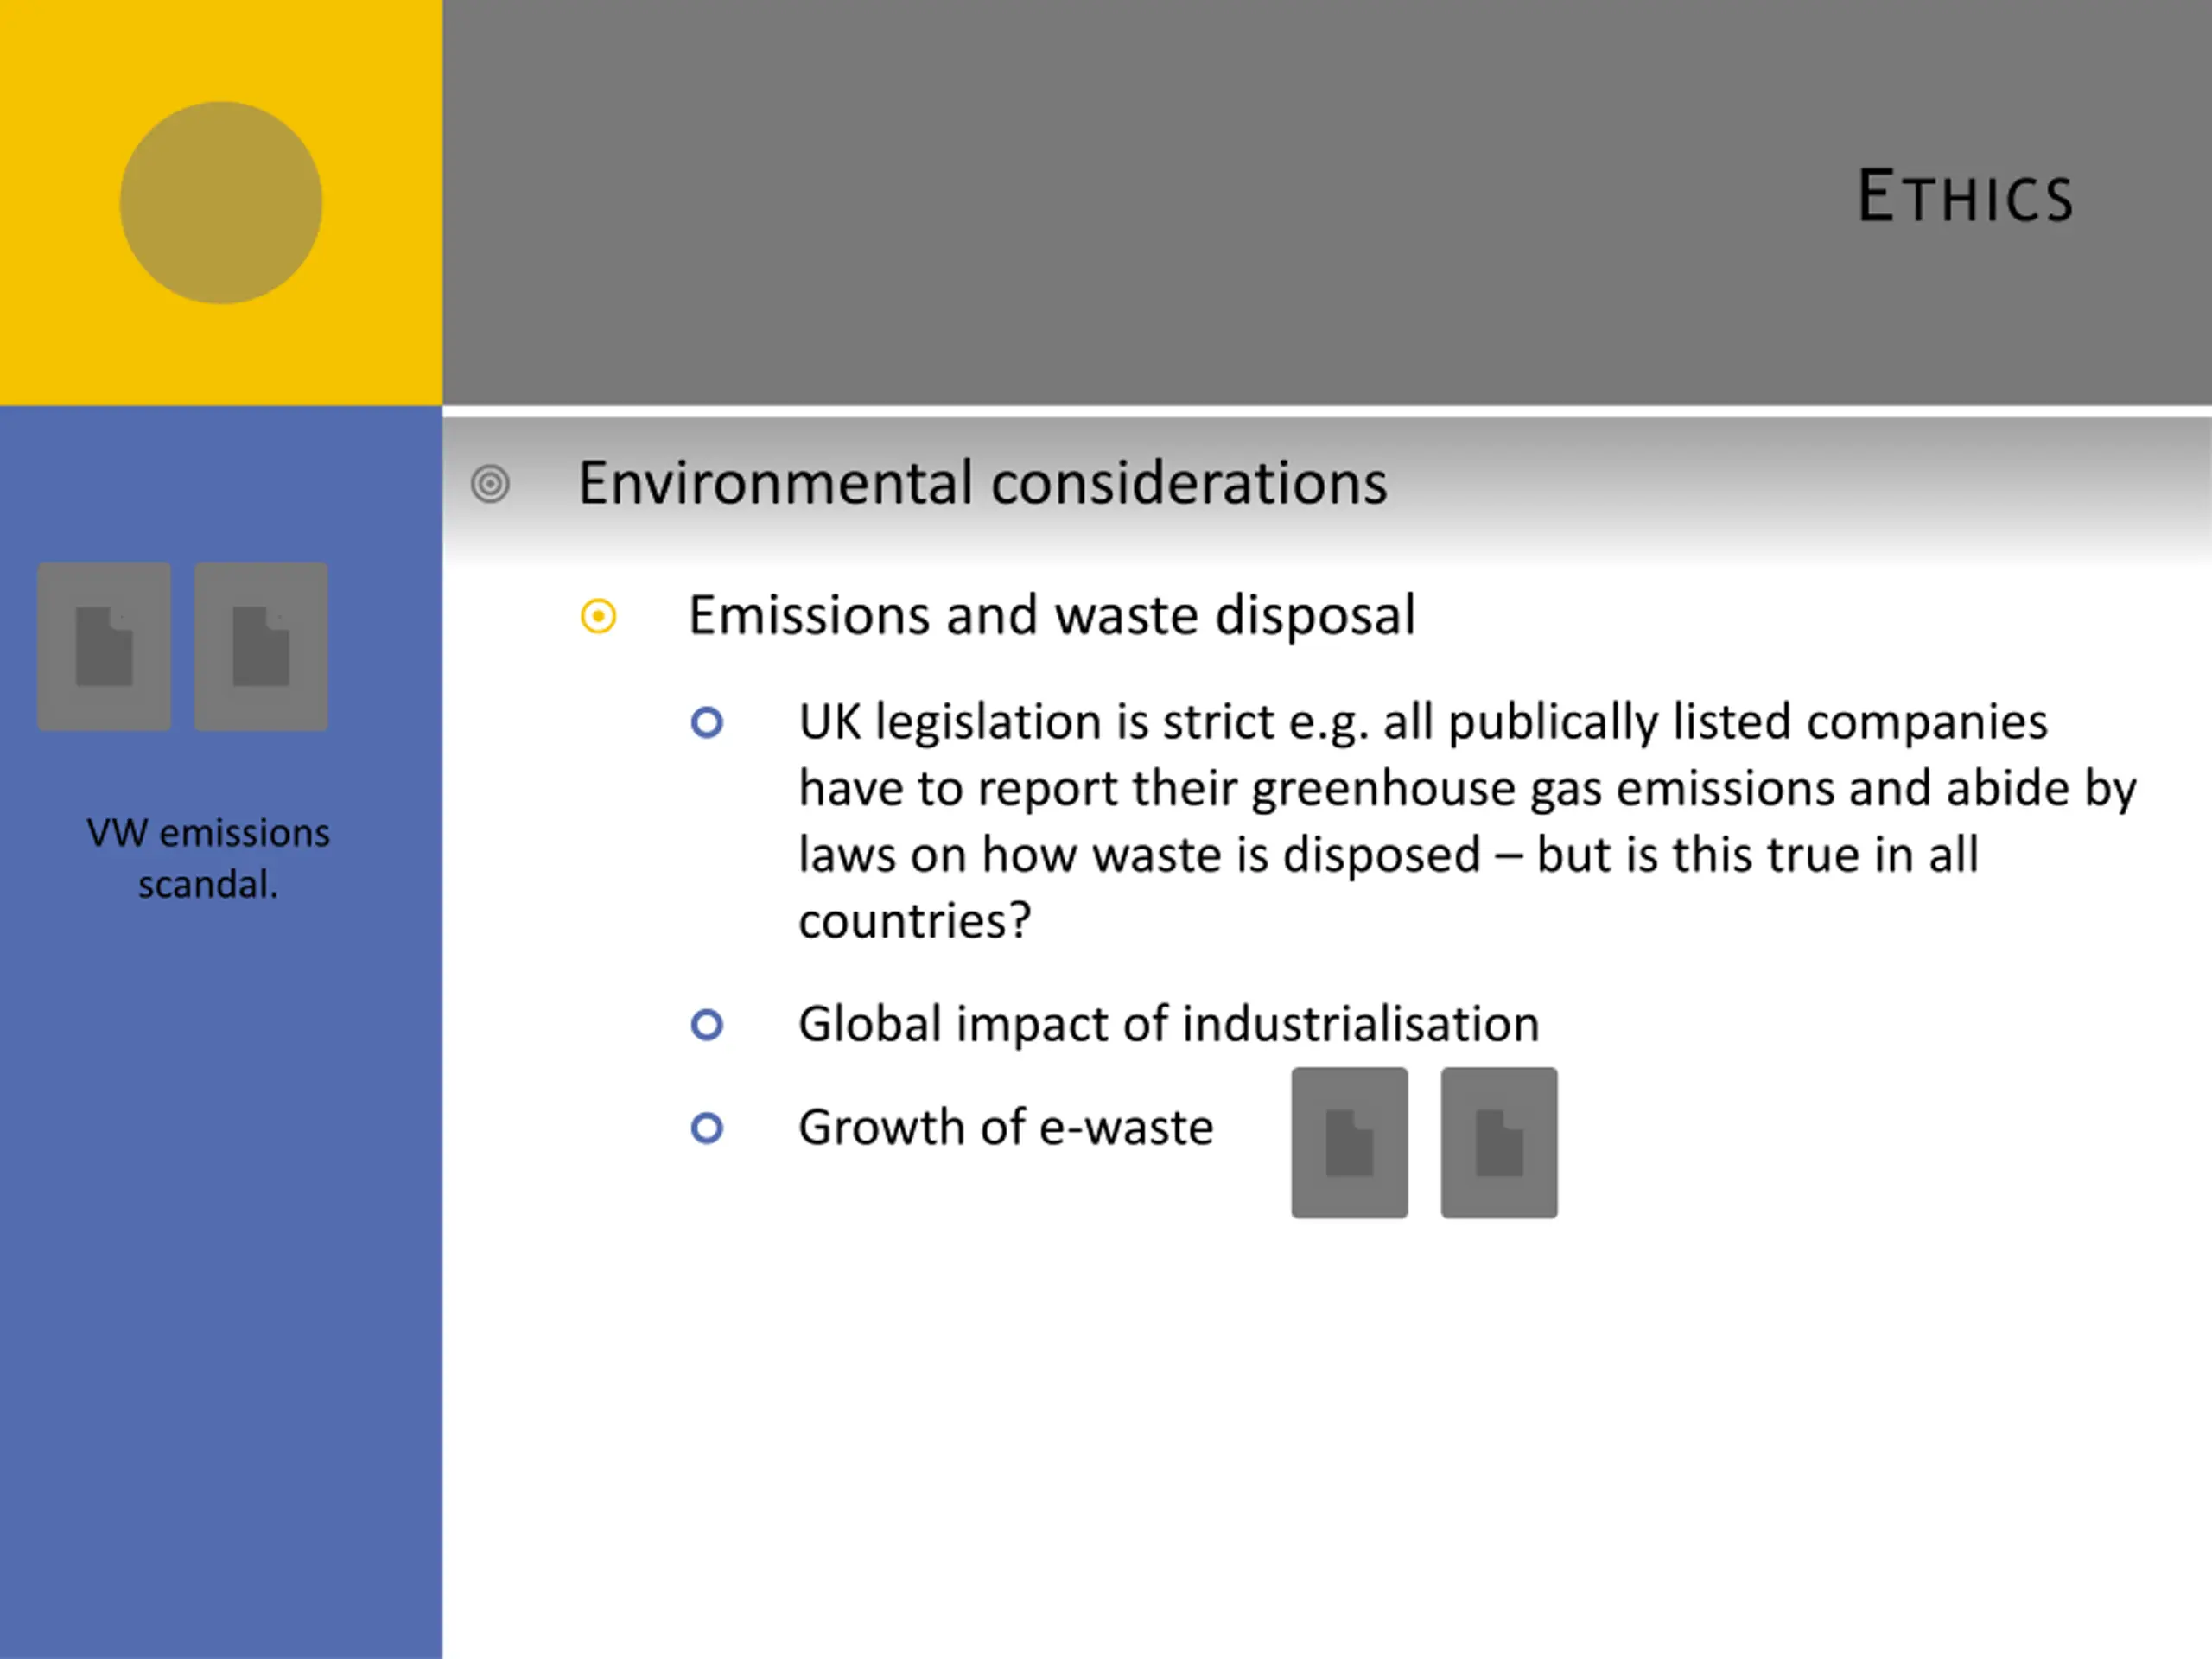Open the first document icon beside Growth of e-waste
The height and width of the screenshot is (1659, 2212).
1349,1142
